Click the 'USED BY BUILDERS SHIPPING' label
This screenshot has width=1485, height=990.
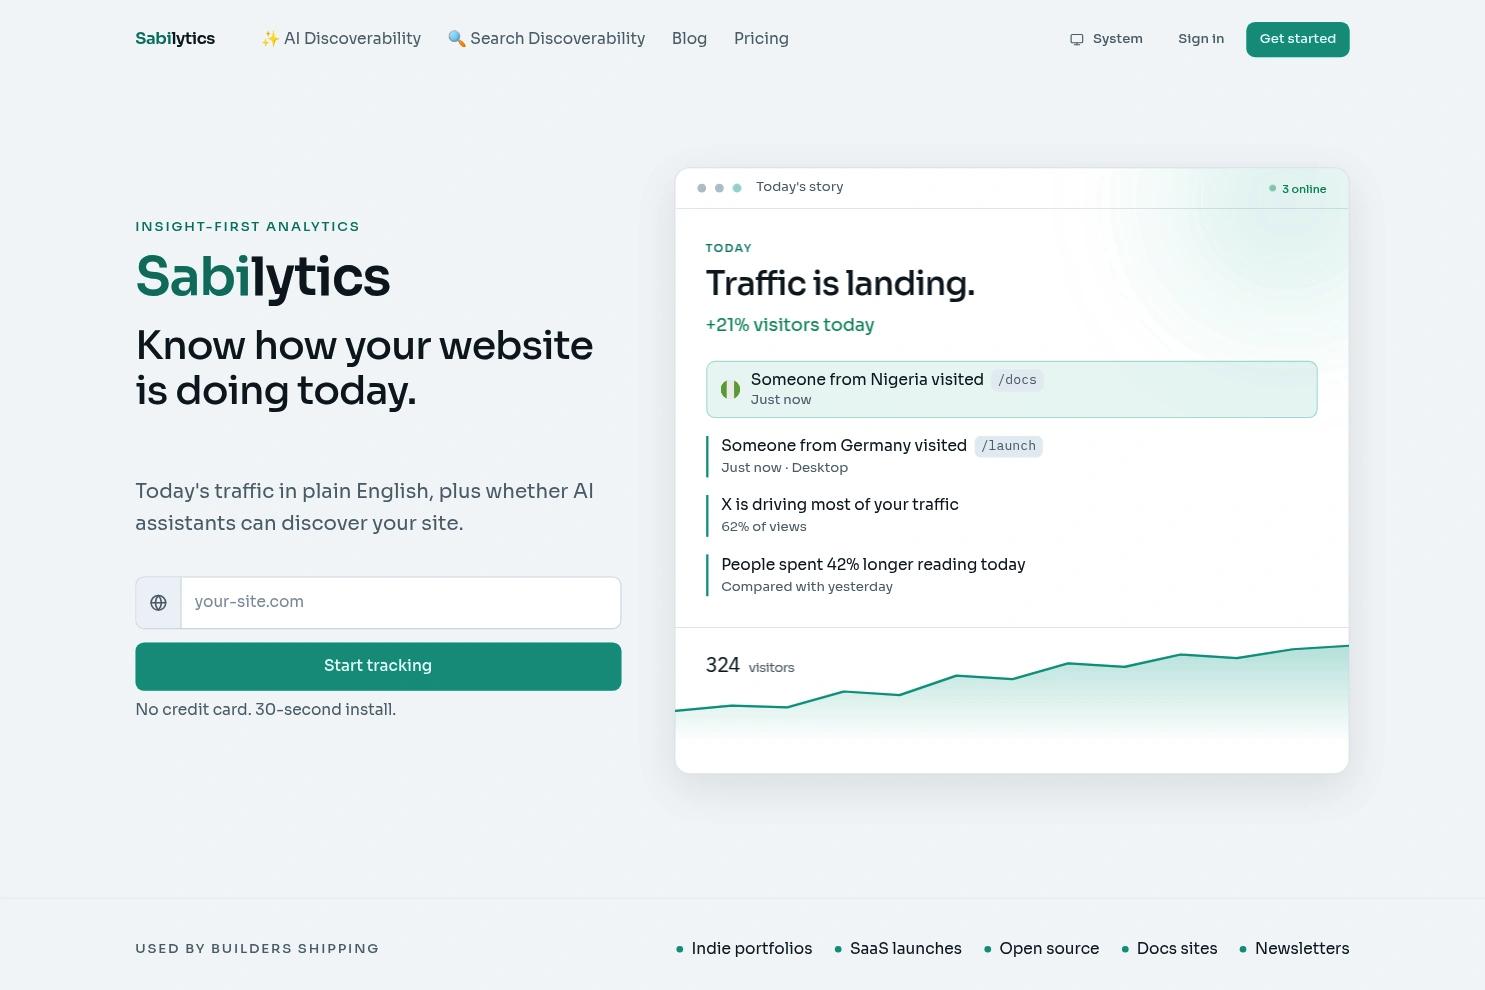pyautogui.click(x=257, y=949)
